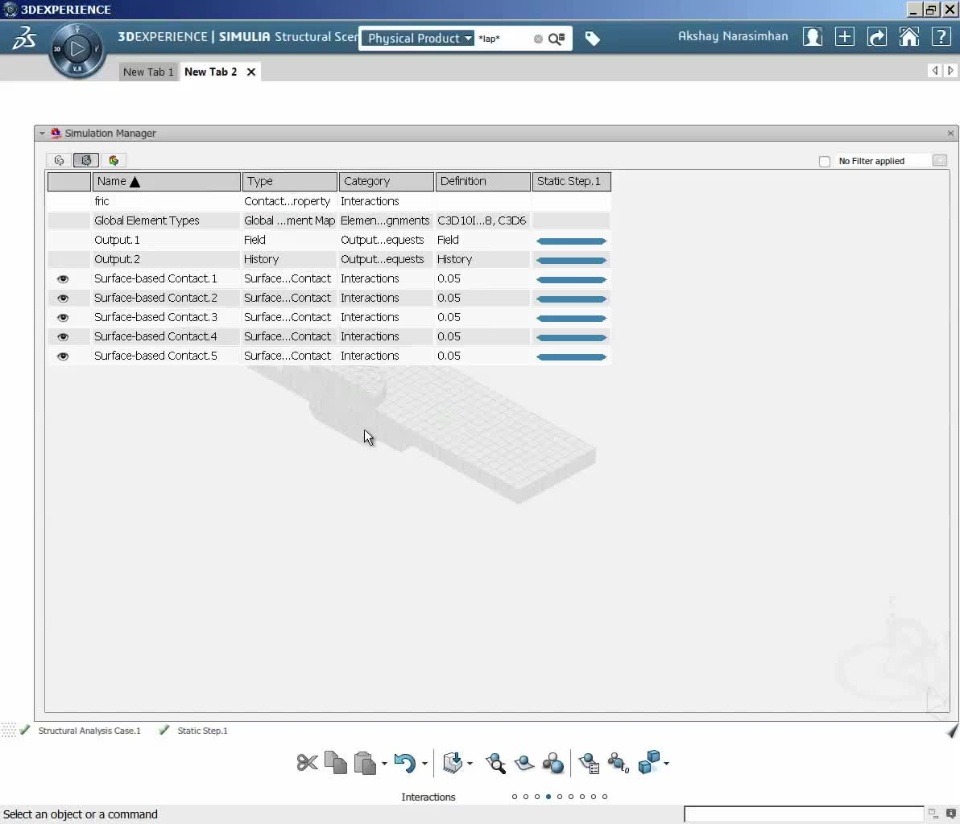This screenshot has width=960, height=824.
Task: Click the compass play button
Action: point(77,49)
